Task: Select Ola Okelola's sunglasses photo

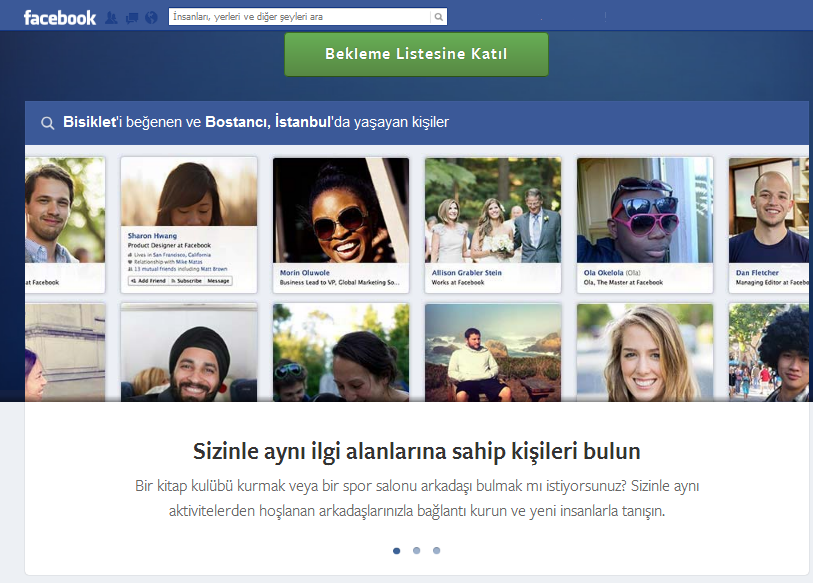Action: point(644,210)
